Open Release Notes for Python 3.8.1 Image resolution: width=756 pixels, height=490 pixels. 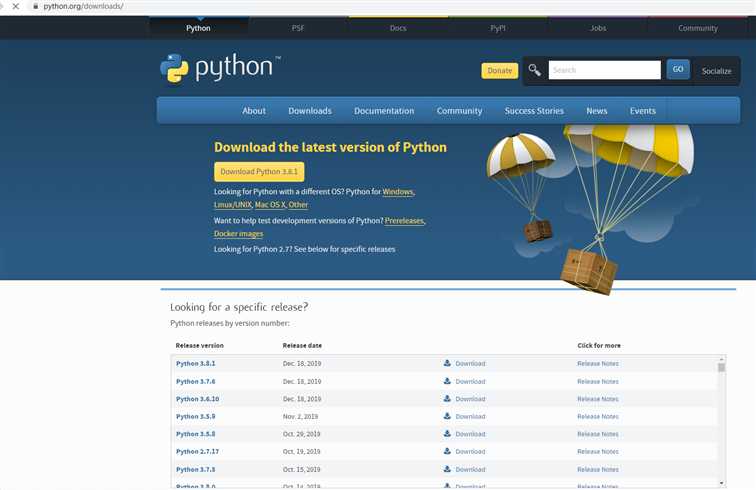[x=598, y=363]
